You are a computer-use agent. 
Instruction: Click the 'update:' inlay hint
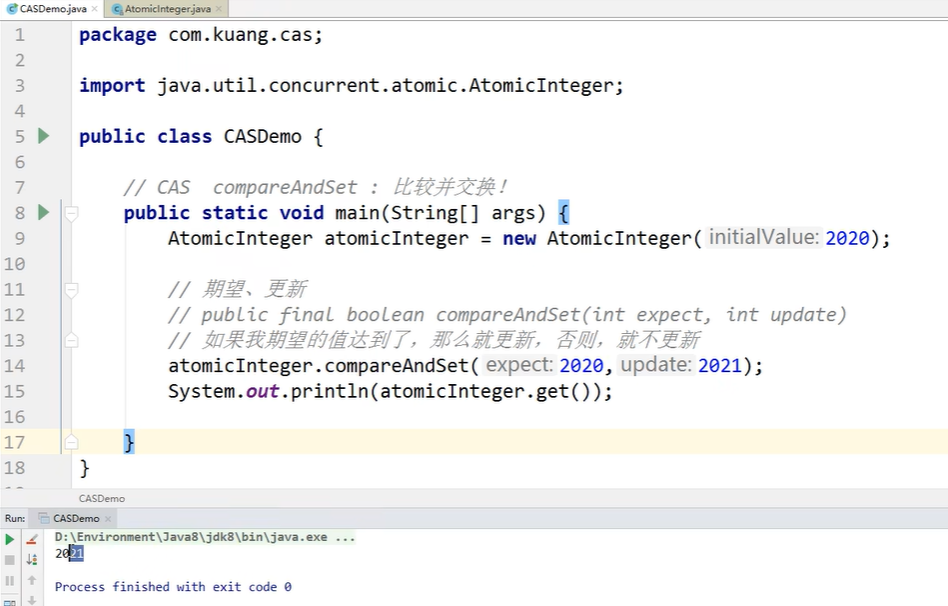pyautogui.click(x=656, y=365)
